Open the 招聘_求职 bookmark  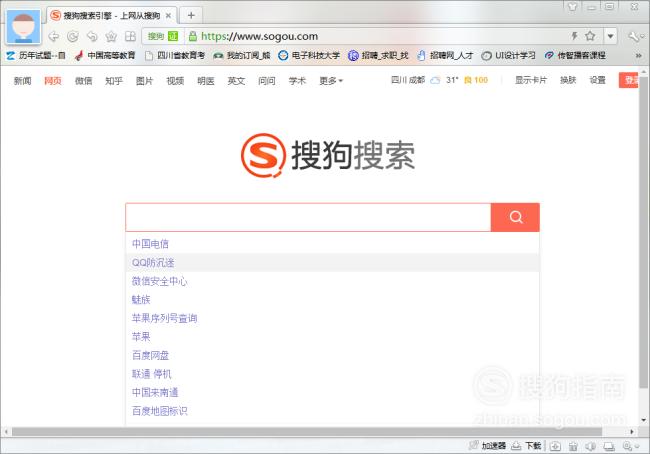tap(378, 55)
